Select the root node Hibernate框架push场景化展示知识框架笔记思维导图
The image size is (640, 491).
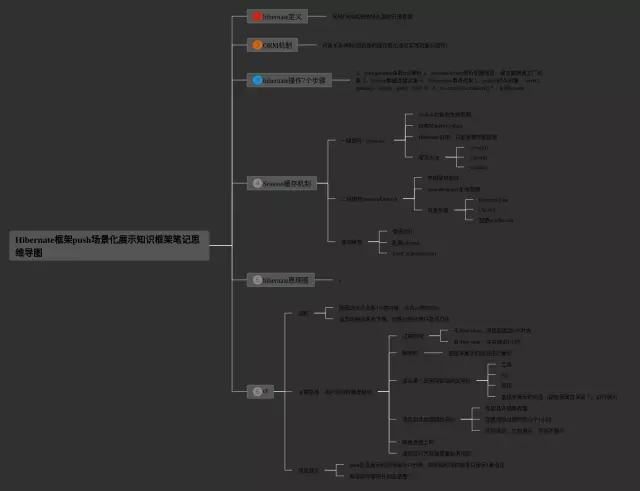pos(109,246)
